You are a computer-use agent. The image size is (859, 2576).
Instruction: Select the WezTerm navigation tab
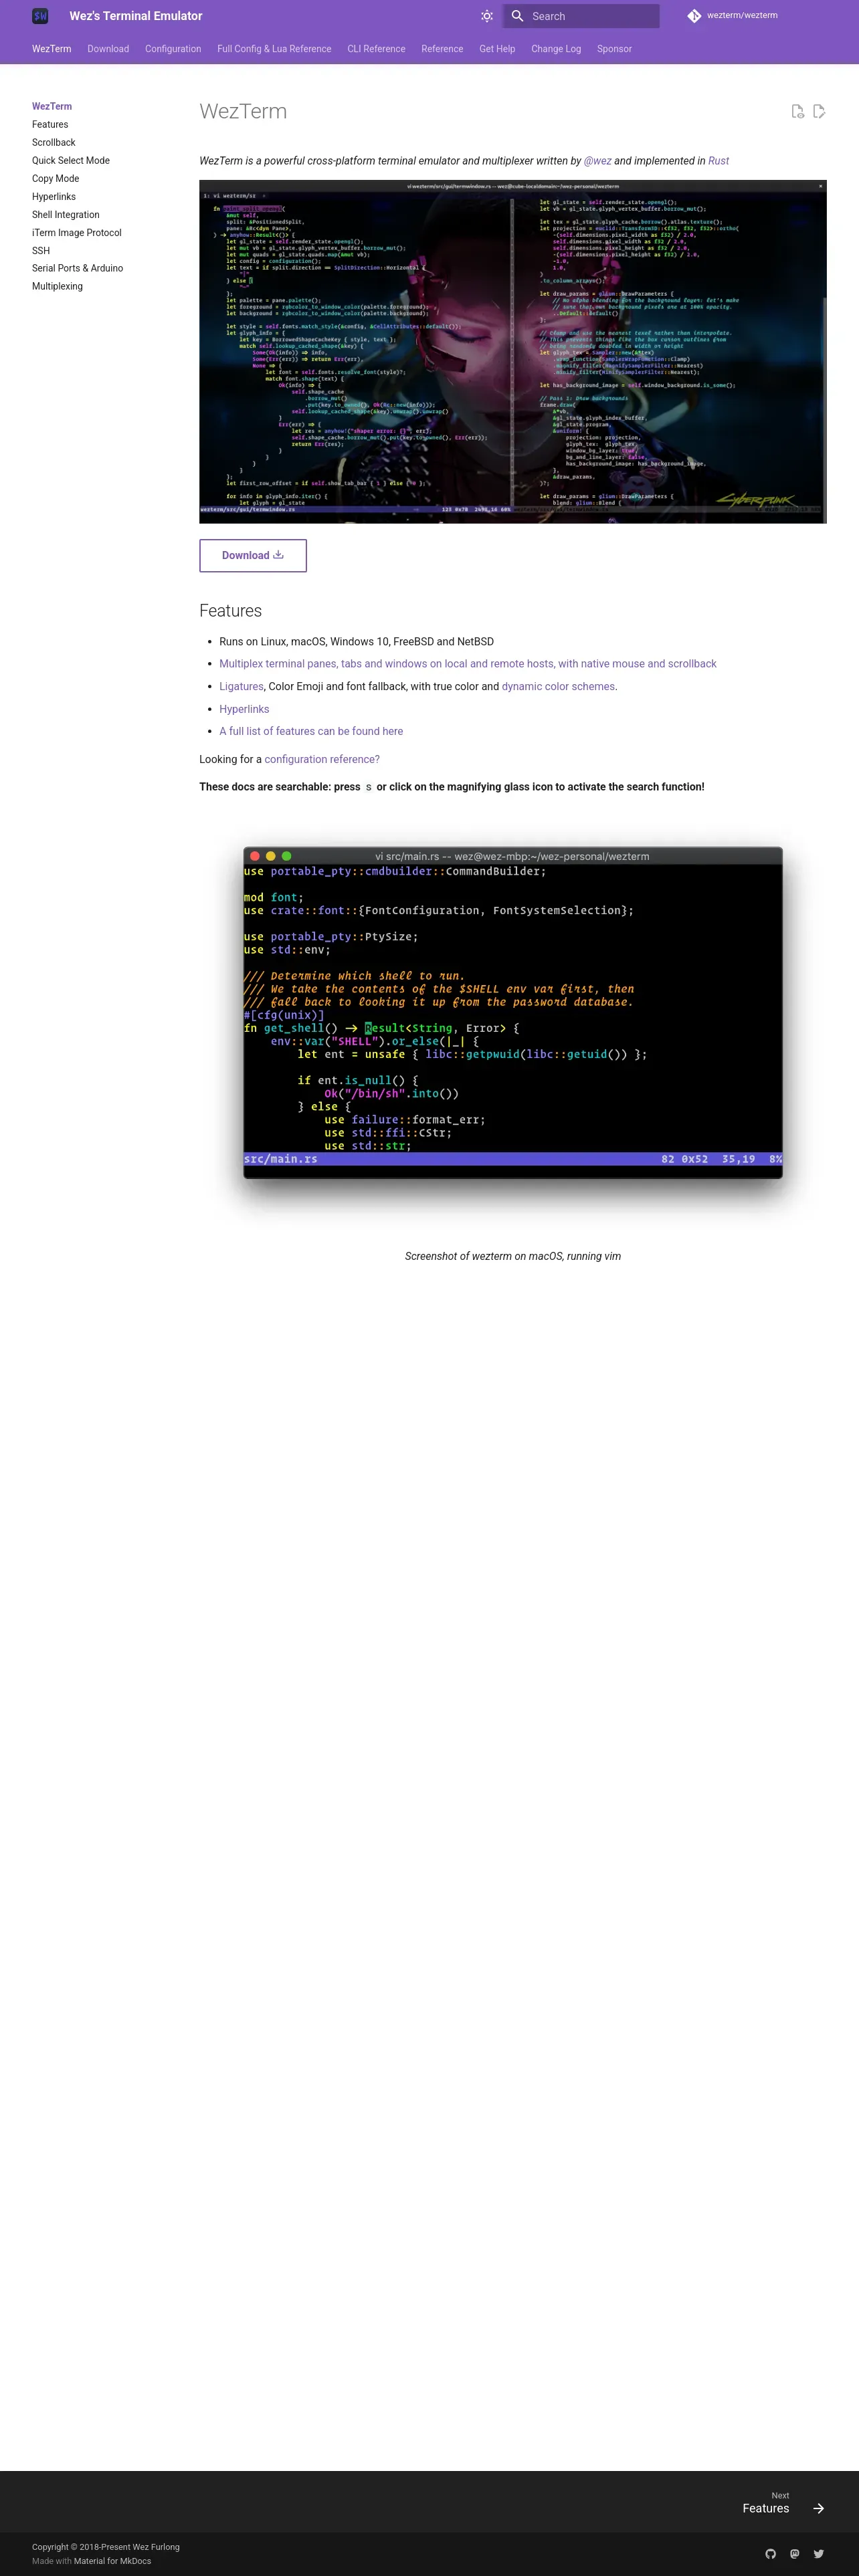click(x=51, y=49)
